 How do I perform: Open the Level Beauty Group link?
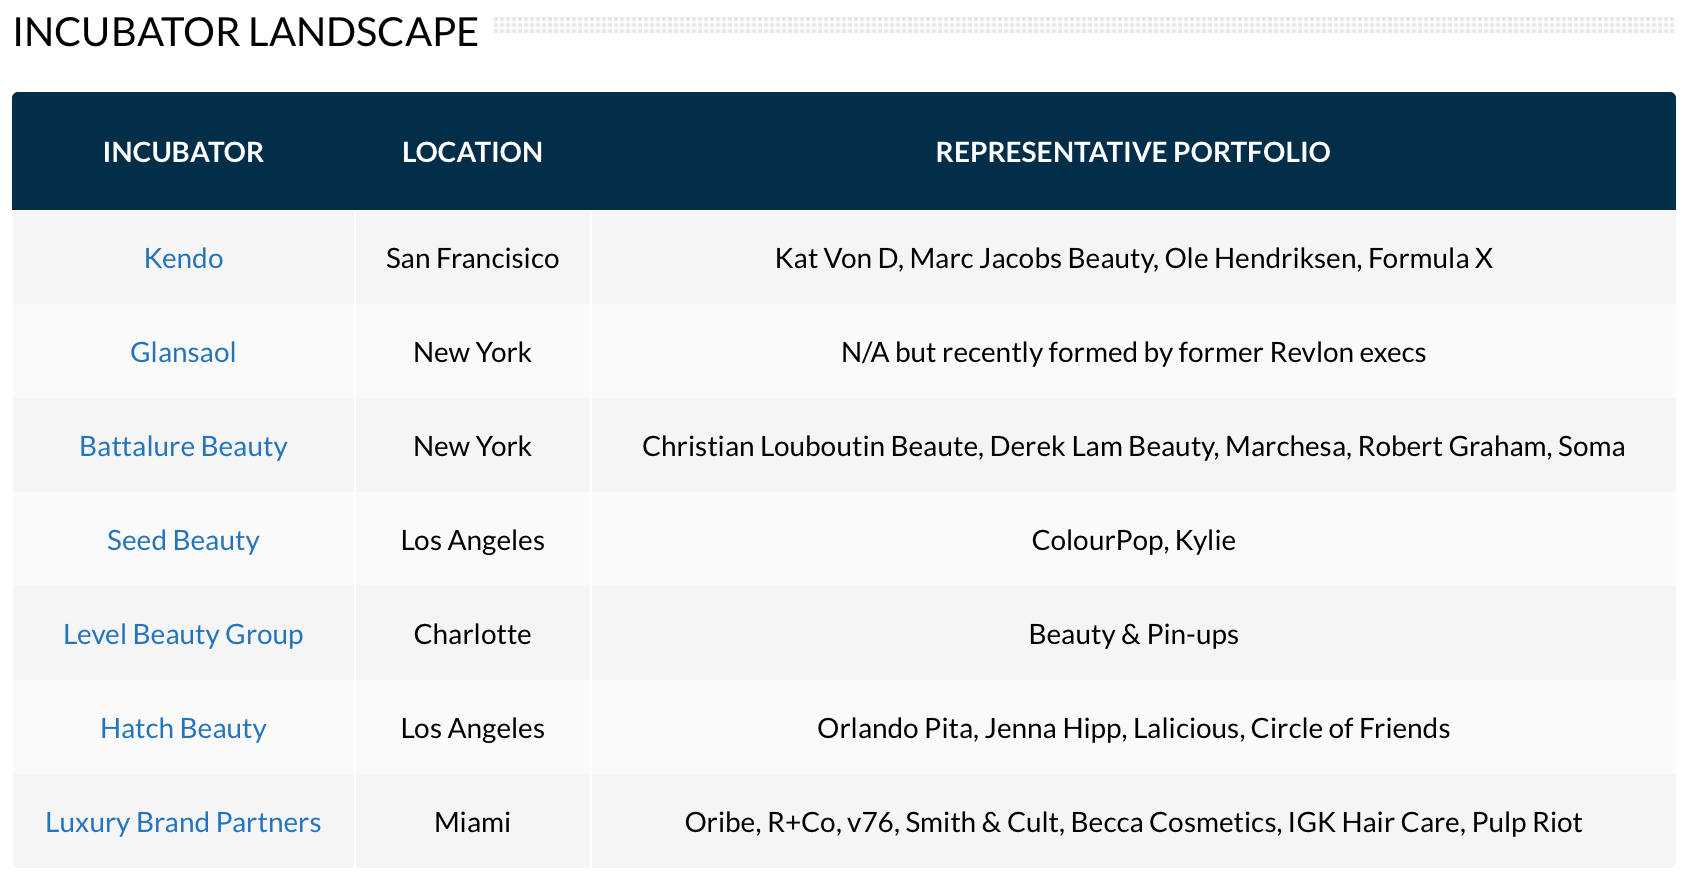tap(183, 634)
